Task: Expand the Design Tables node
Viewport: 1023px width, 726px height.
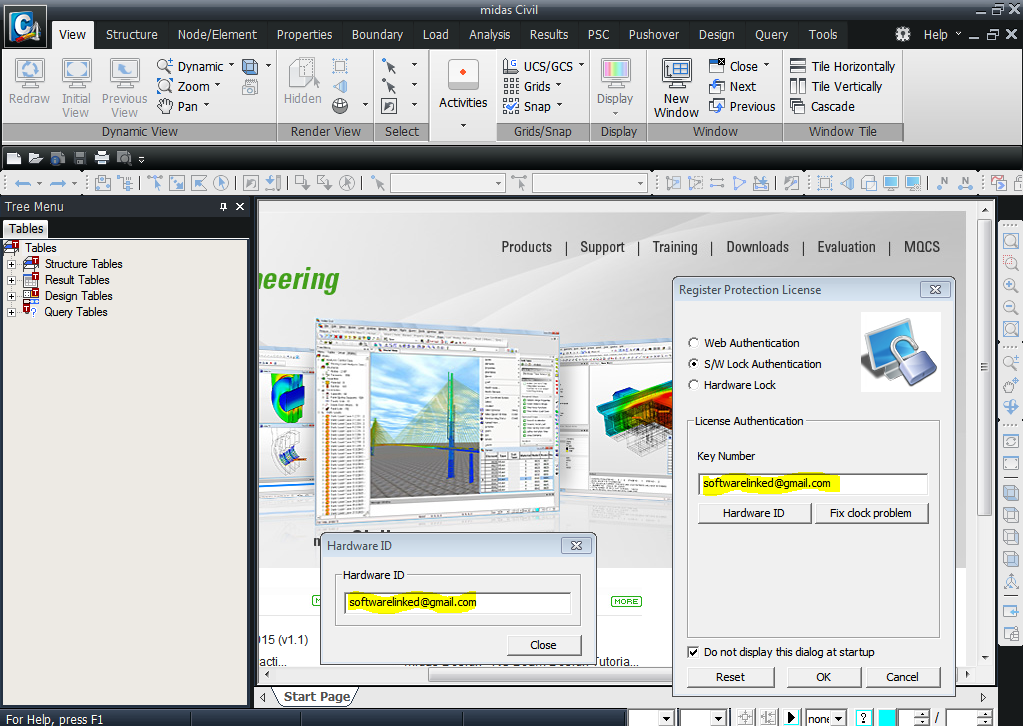Action: coord(11,296)
